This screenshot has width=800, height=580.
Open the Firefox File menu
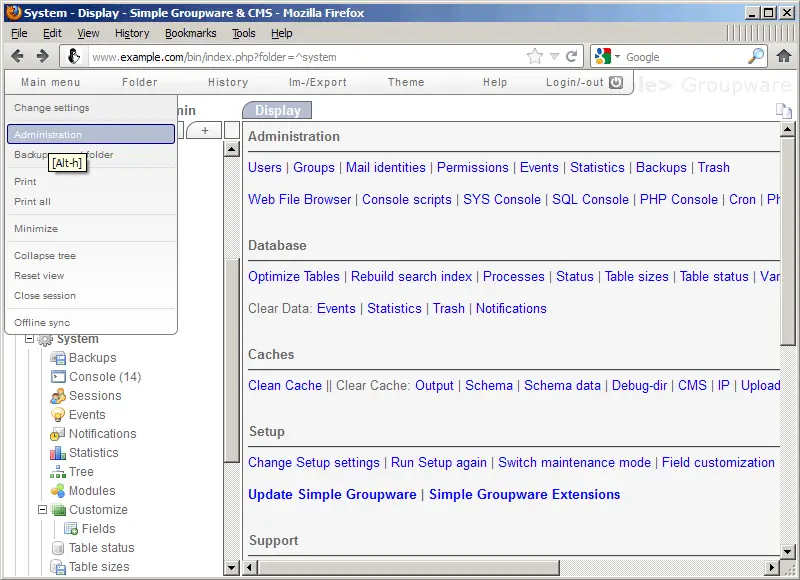(x=19, y=33)
